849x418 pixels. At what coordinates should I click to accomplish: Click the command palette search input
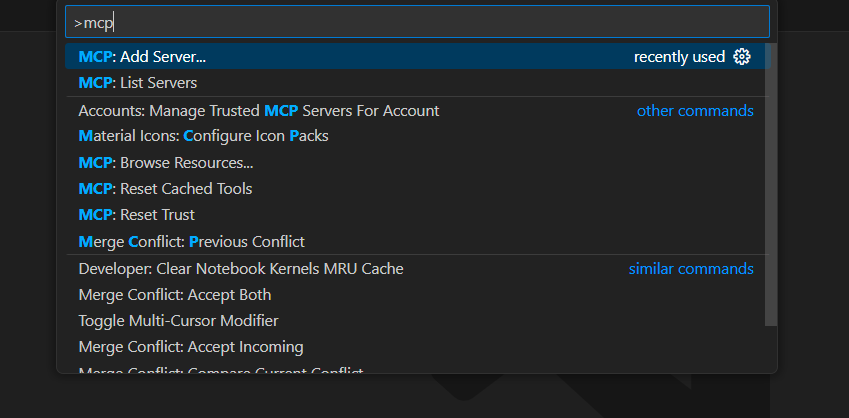click(x=417, y=22)
